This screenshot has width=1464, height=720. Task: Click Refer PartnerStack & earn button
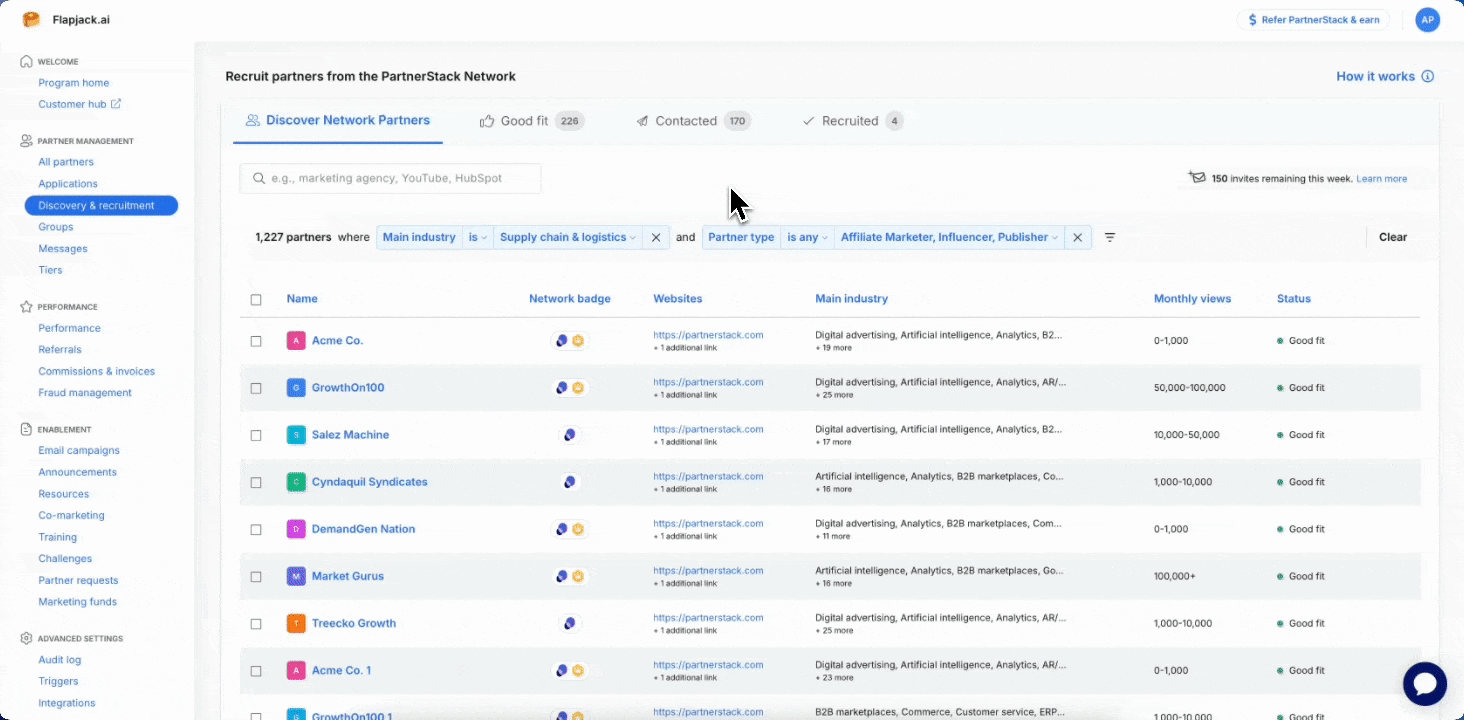click(x=1313, y=20)
